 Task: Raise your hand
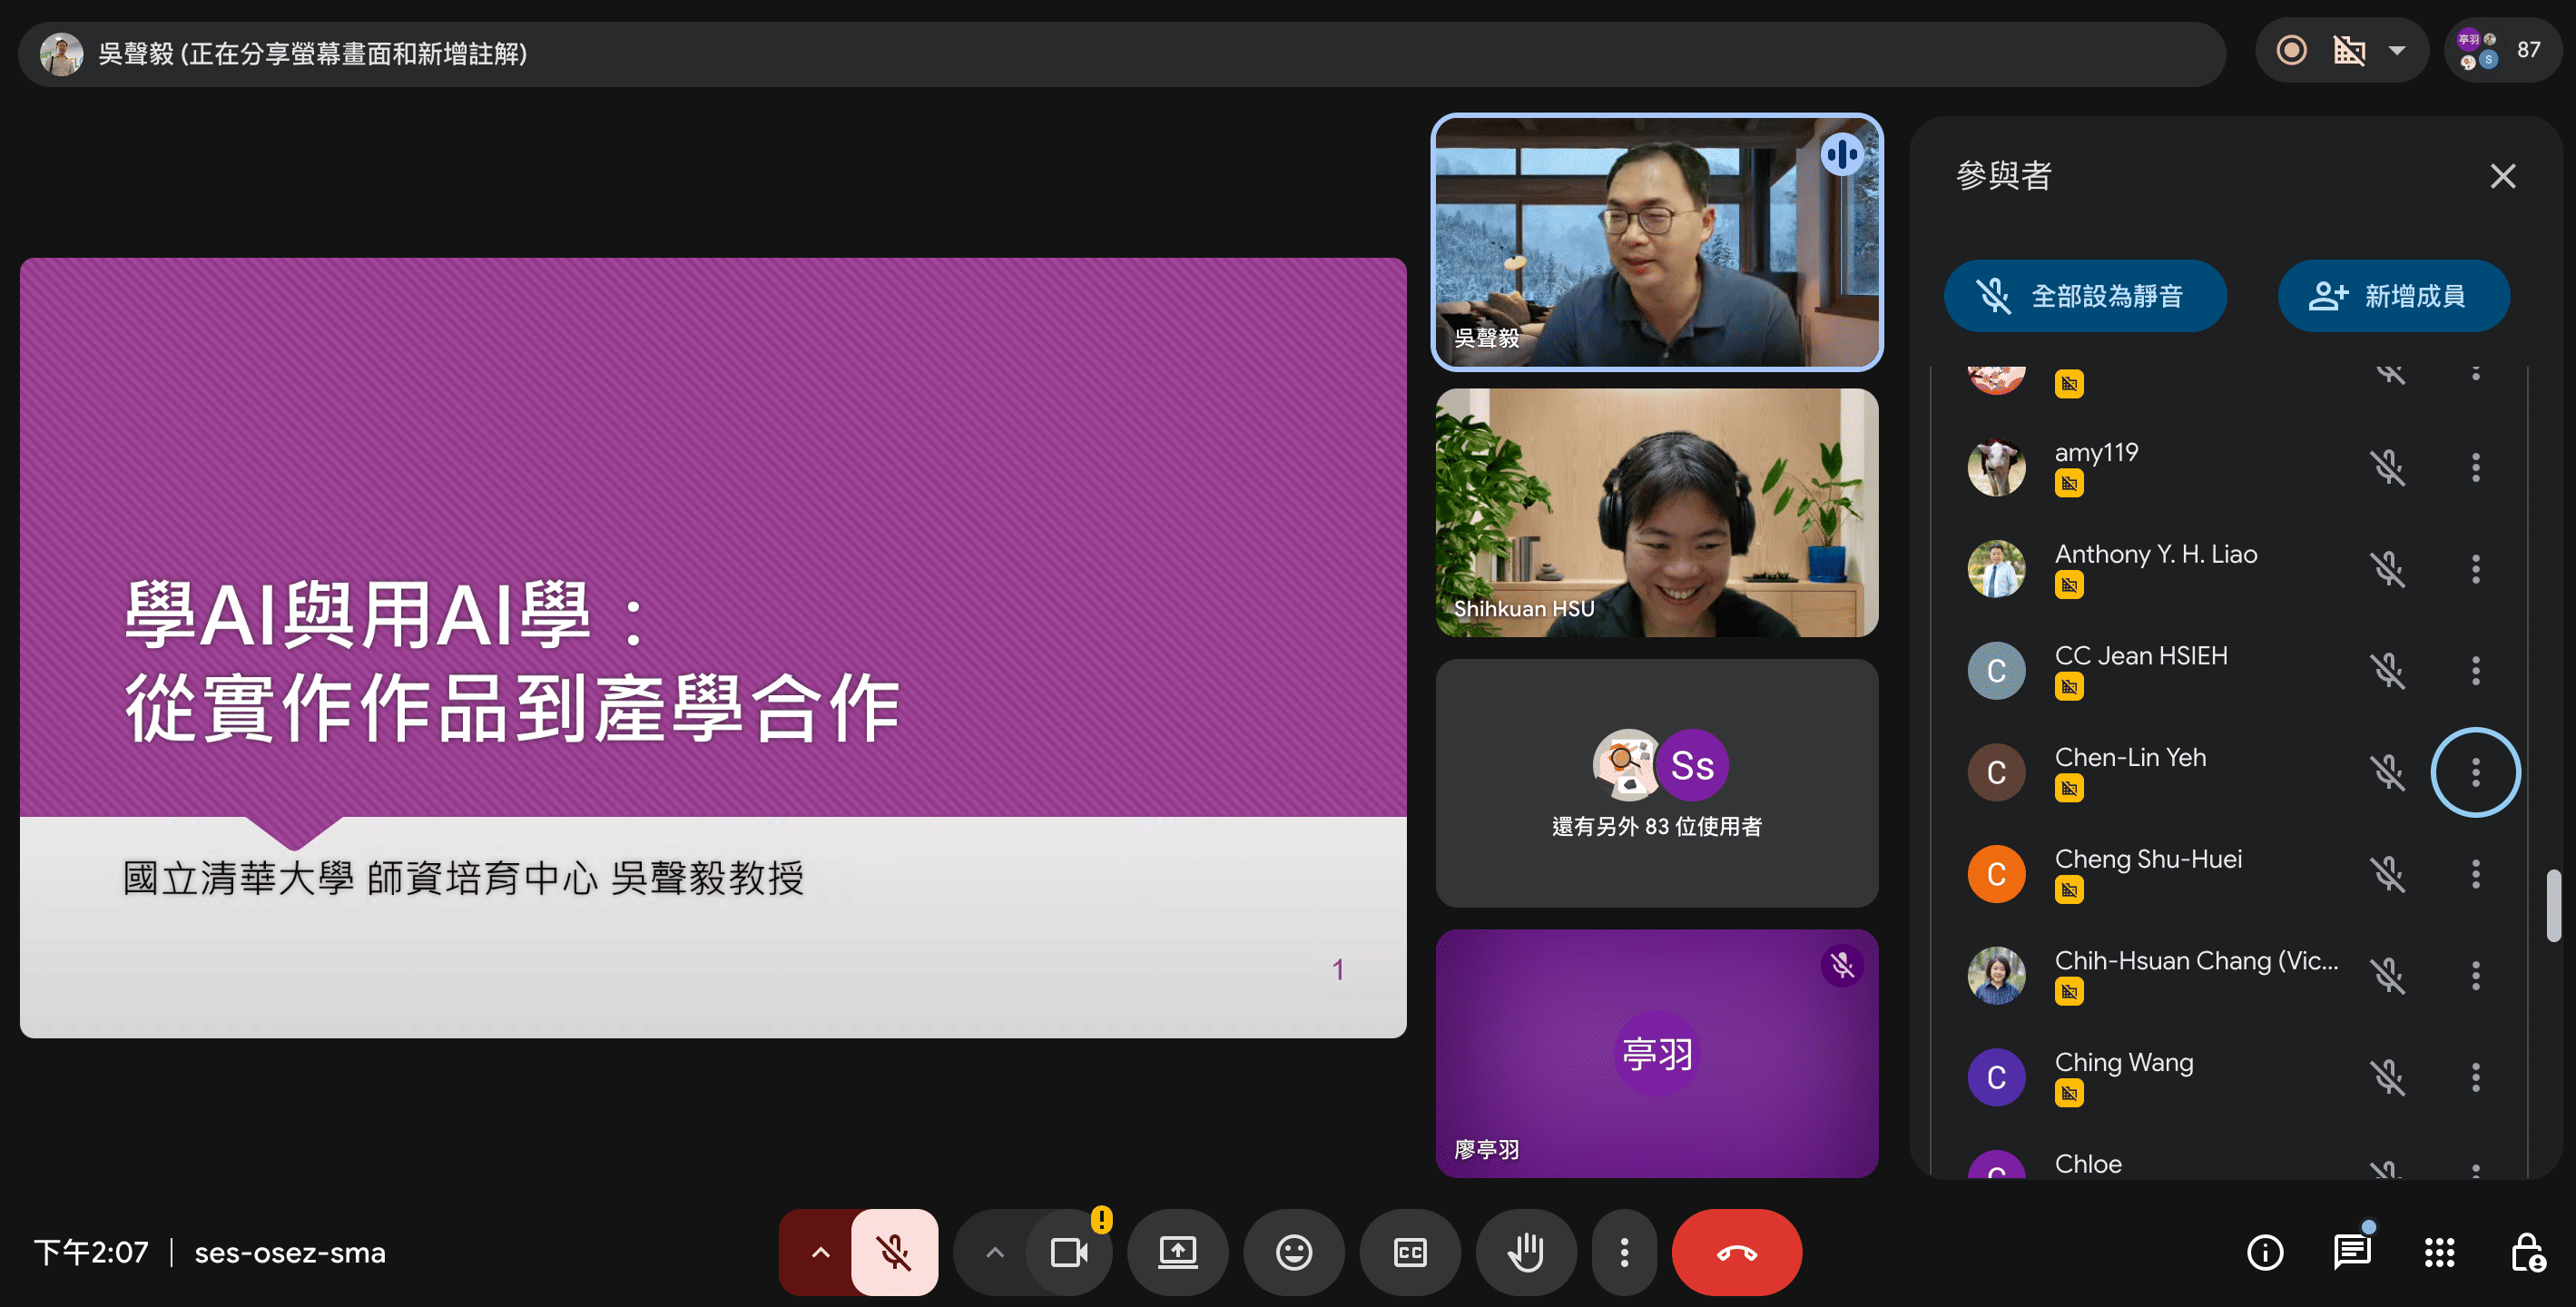tap(1526, 1252)
